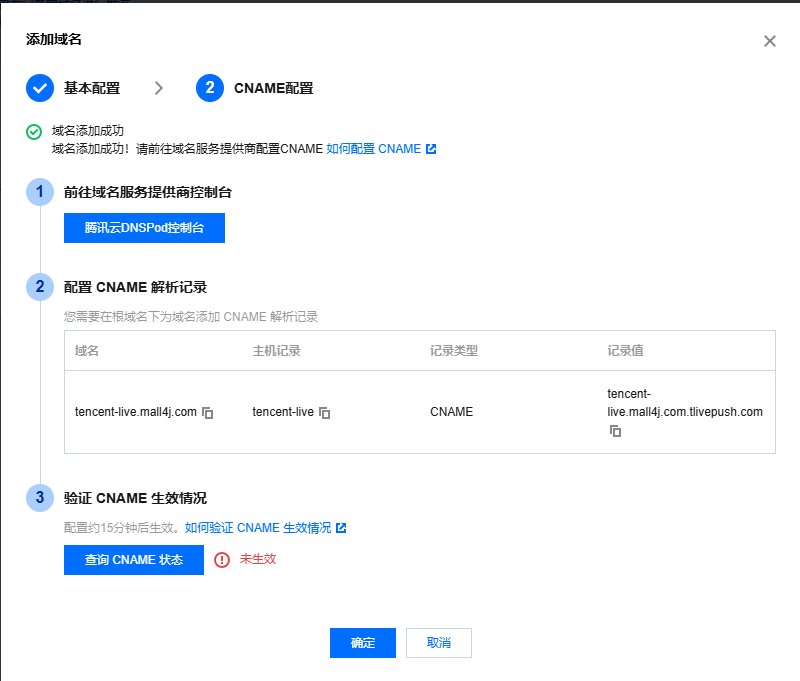Select the CNAME配置 step label
Screen dimensions: 800x681
[x=273, y=88]
